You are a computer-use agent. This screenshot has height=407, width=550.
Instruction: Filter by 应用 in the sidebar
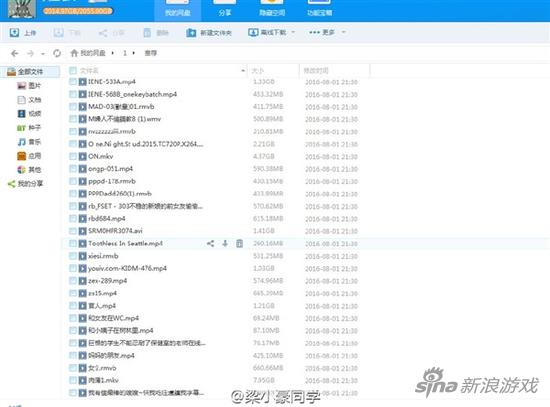point(29,156)
